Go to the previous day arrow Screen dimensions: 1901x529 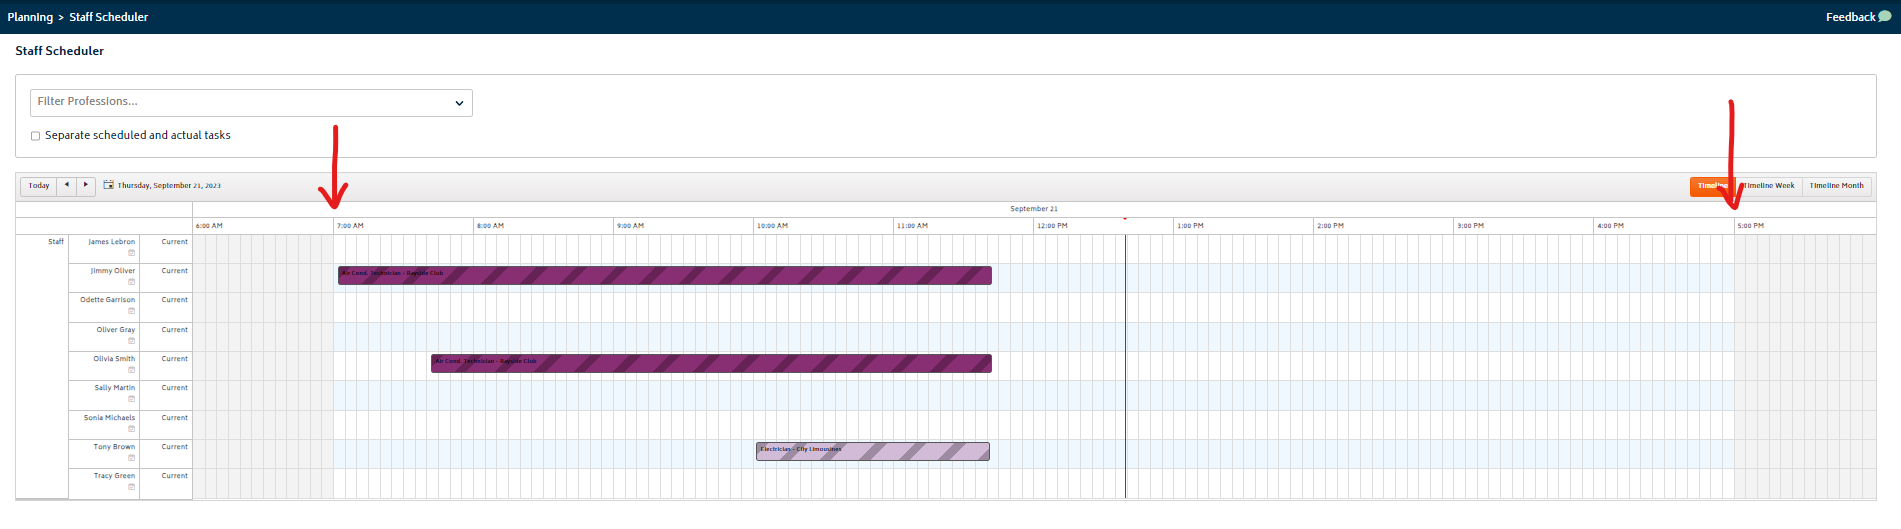click(x=67, y=185)
